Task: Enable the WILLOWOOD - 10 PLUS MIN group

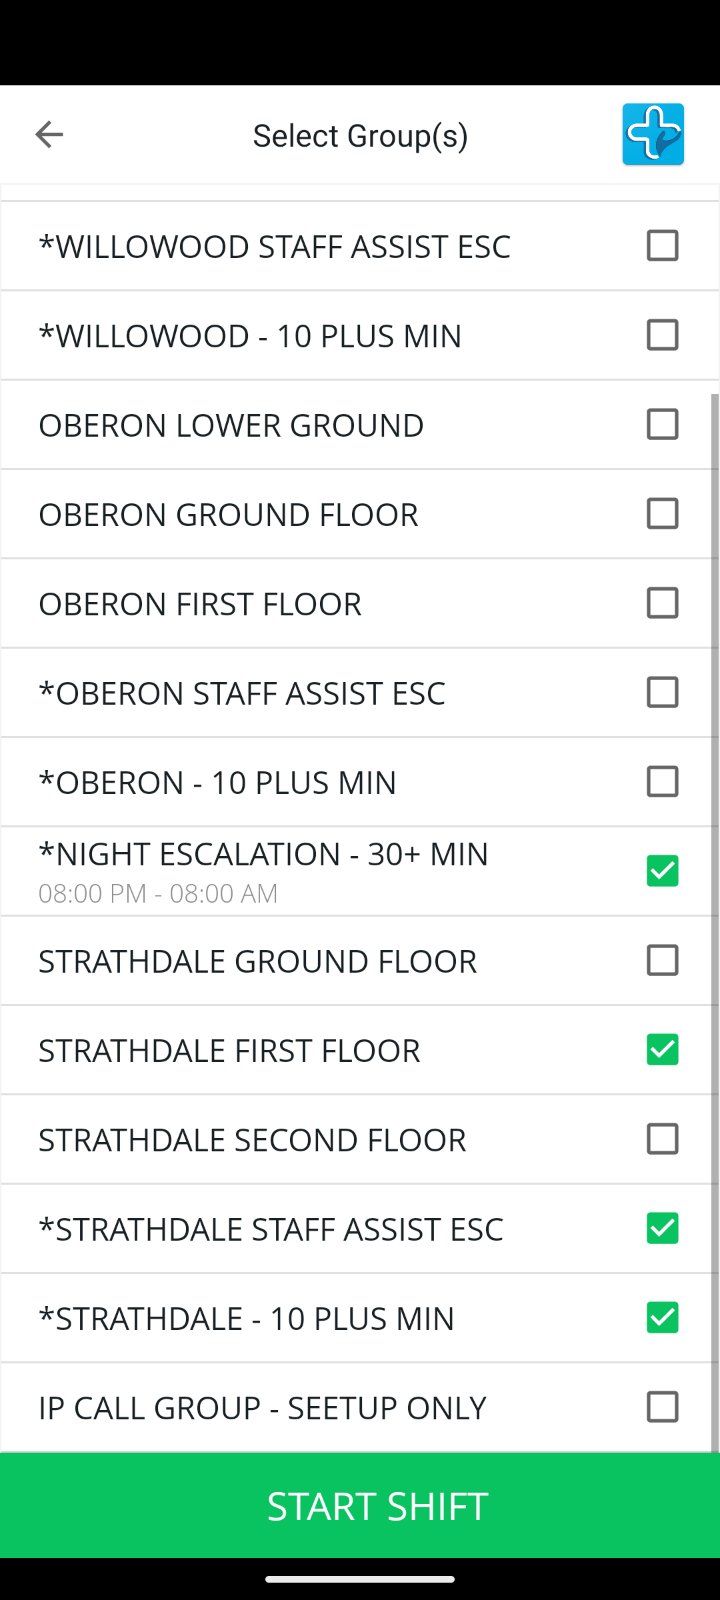Action: pyautogui.click(x=662, y=335)
